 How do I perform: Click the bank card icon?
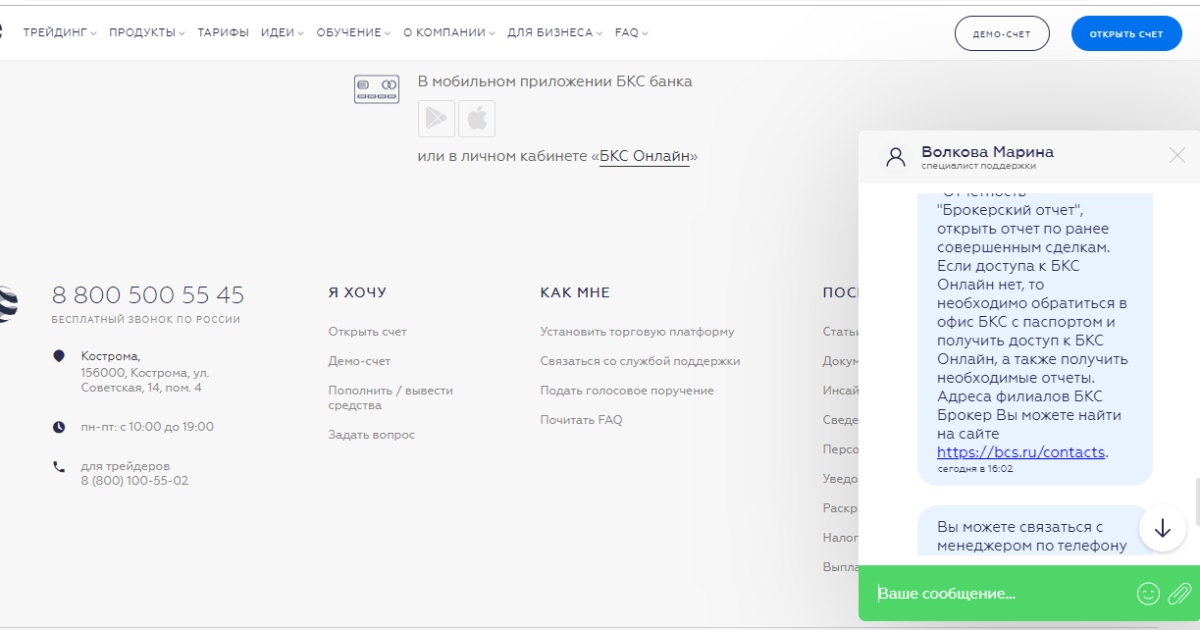click(x=377, y=89)
